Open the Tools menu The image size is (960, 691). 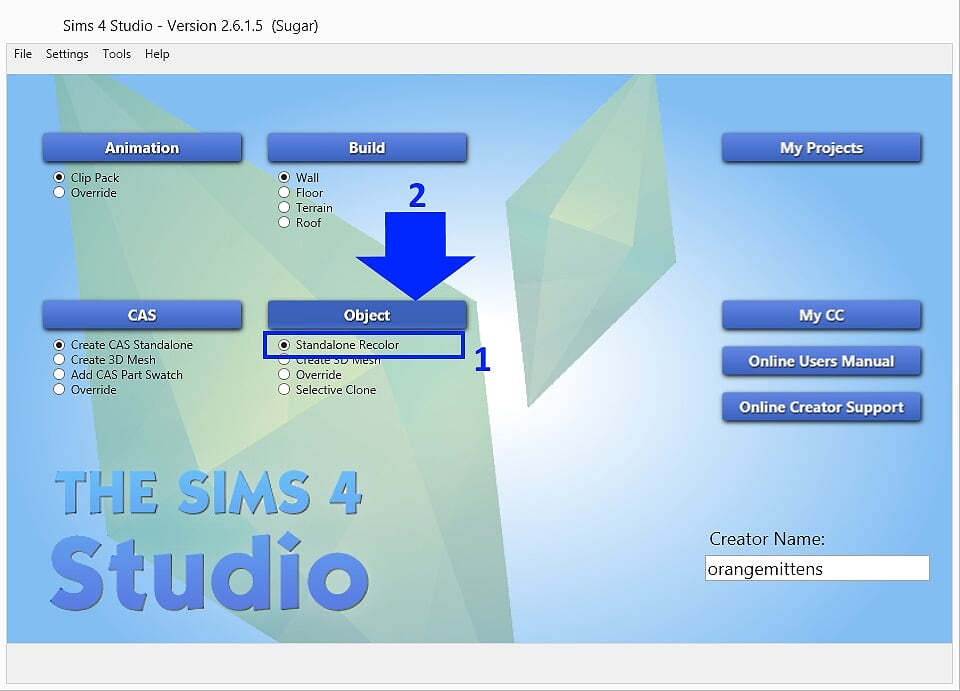[x=116, y=54]
